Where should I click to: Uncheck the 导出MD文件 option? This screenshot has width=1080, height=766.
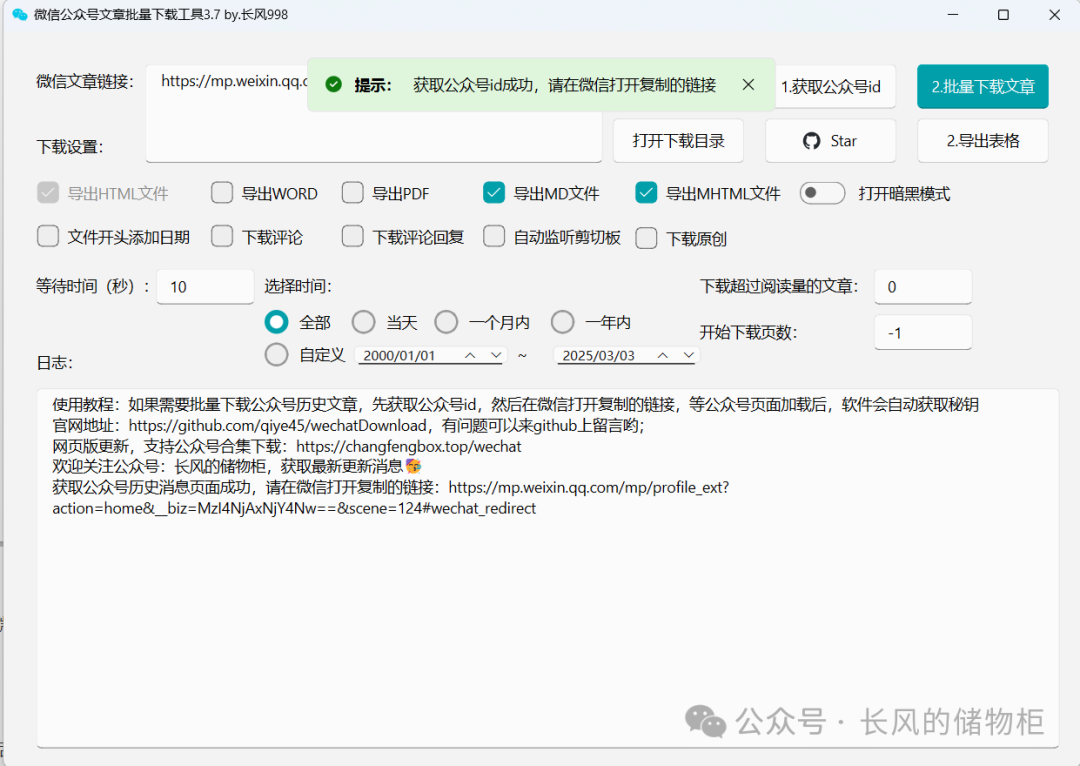493,193
